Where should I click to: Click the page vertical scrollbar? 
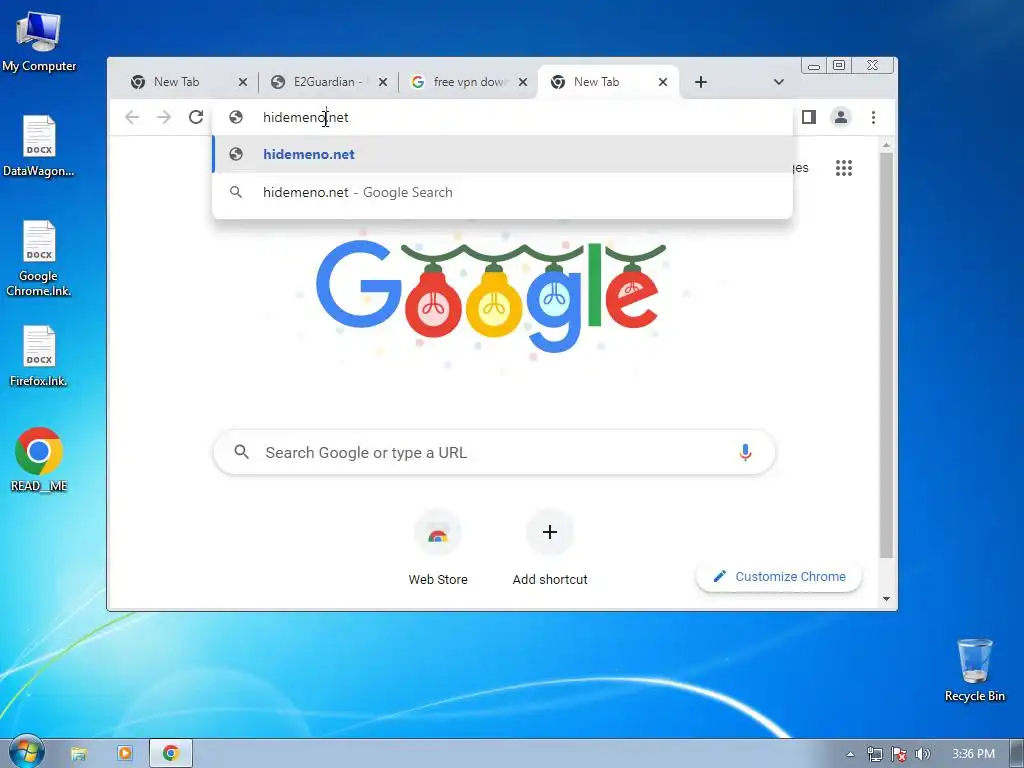[x=886, y=355]
